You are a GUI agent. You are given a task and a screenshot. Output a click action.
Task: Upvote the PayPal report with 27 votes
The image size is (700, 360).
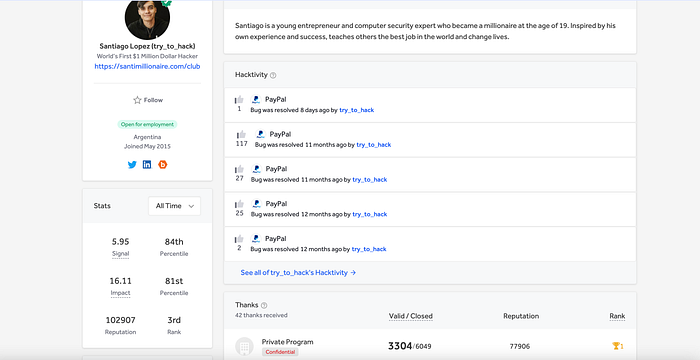[239, 169]
